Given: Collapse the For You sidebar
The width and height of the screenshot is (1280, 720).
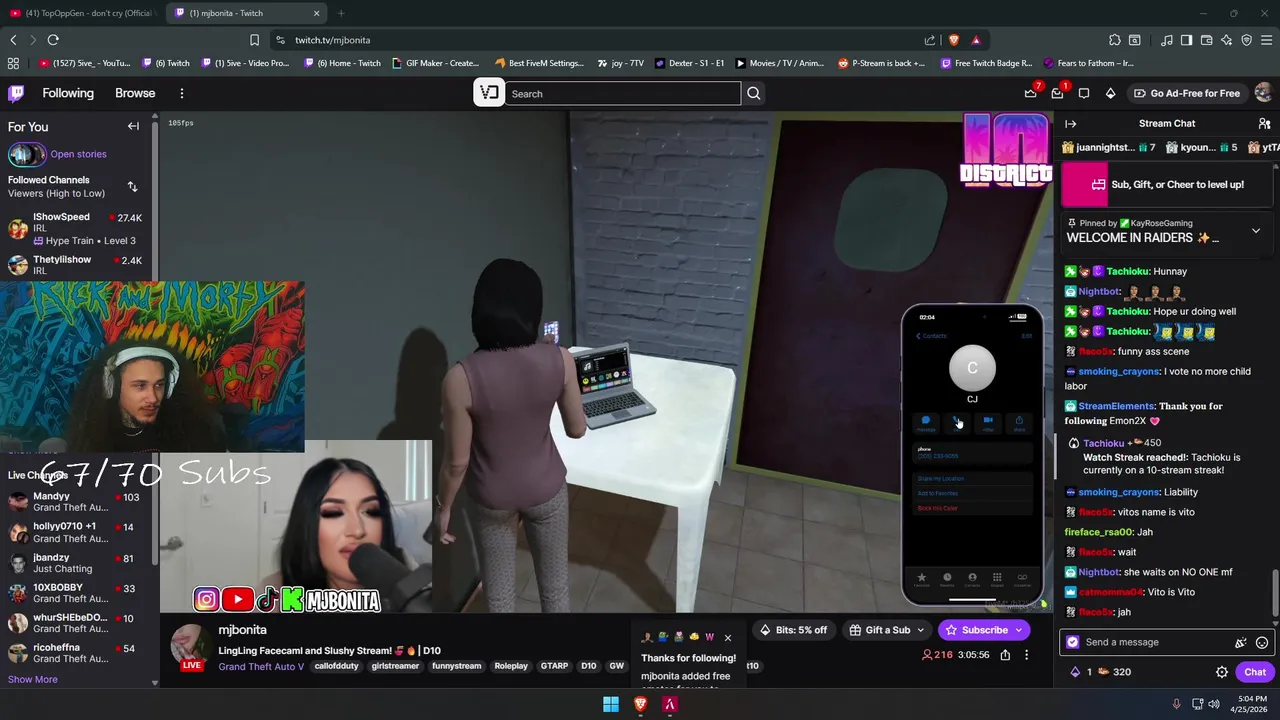Looking at the screenshot, I should tap(133, 126).
